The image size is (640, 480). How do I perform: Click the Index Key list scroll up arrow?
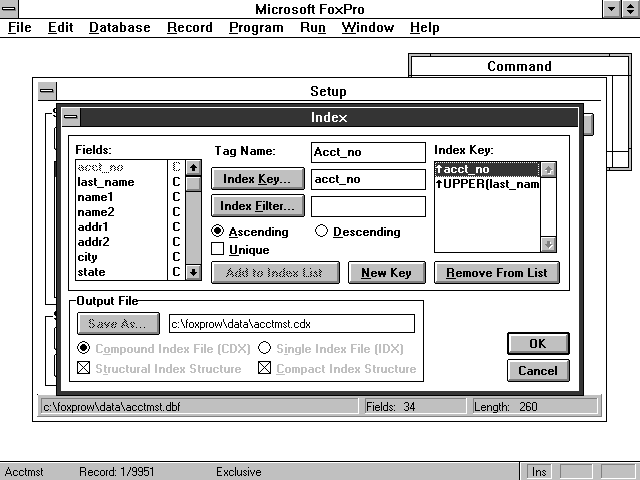pos(547,170)
